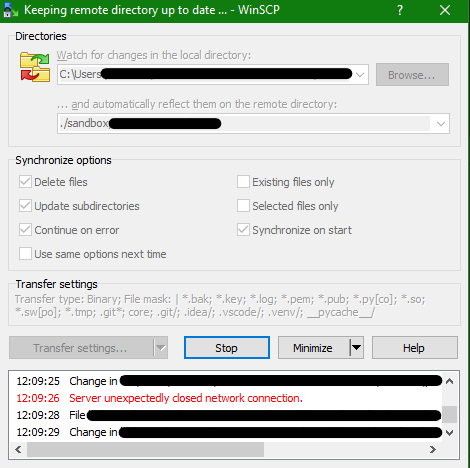Open the Minimize button dropdown arrow
This screenshot has width=470, height=468.
(x=357, y=348)
